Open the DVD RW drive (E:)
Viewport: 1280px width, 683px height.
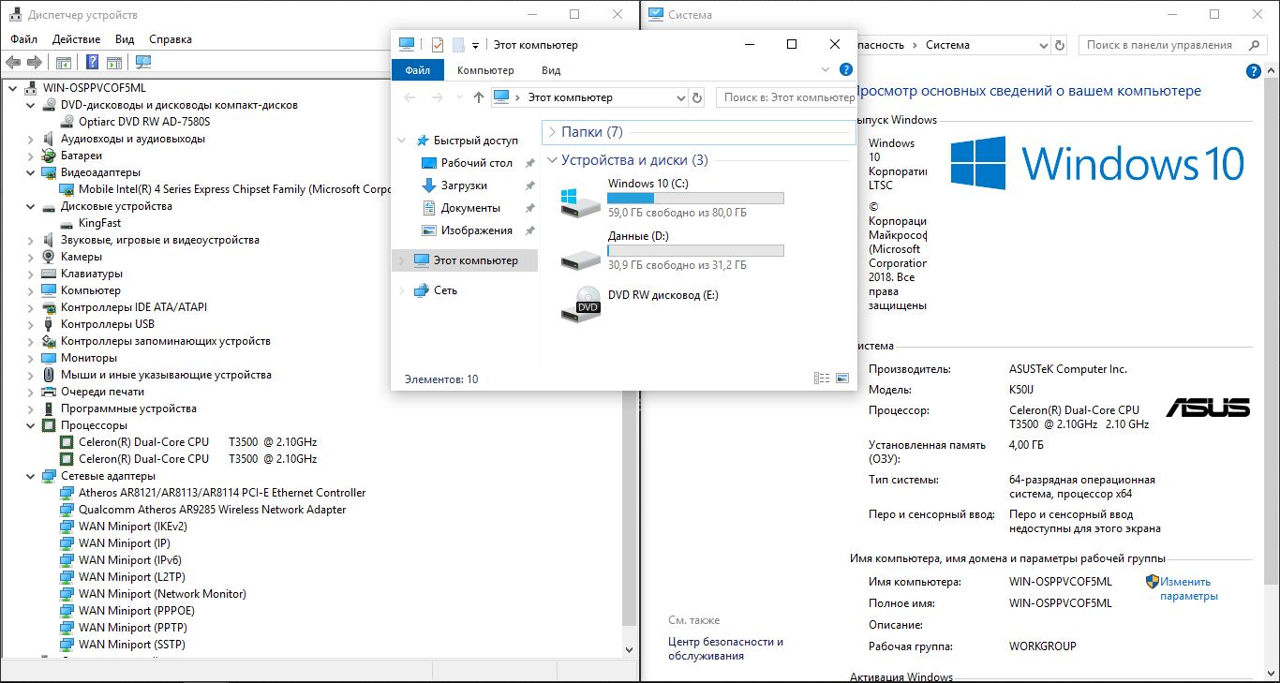point(662,295)
